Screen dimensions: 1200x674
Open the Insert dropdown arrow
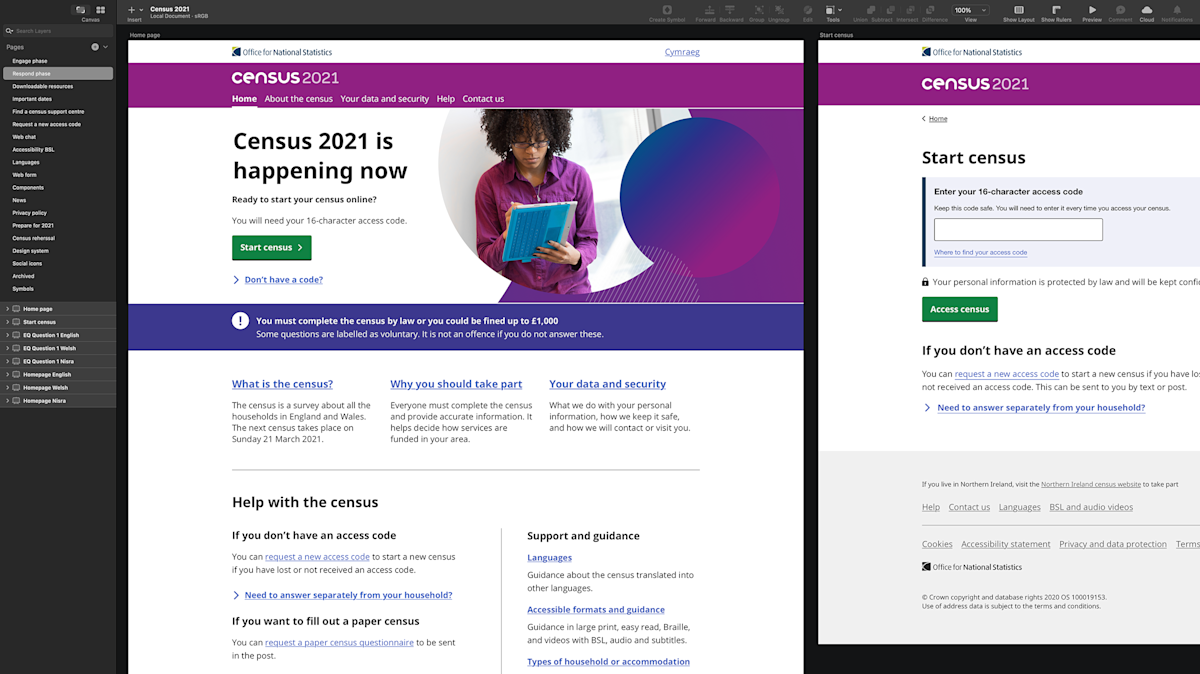pyautogui.click(x=141, y=10)
